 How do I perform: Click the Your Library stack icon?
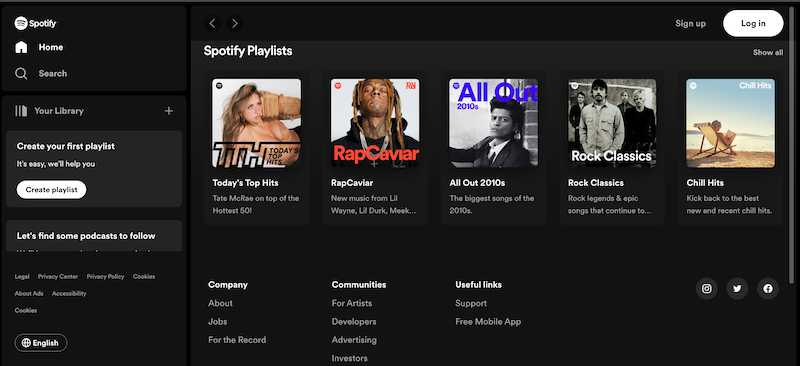(21, 111)
